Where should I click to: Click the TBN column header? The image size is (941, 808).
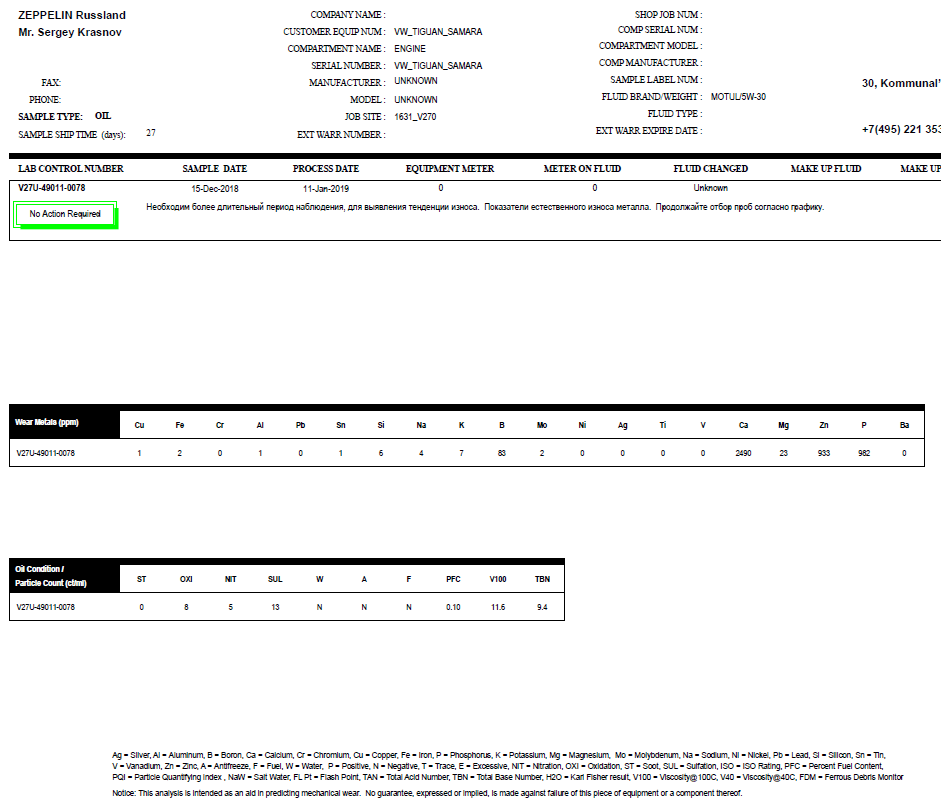pos(543,579)
